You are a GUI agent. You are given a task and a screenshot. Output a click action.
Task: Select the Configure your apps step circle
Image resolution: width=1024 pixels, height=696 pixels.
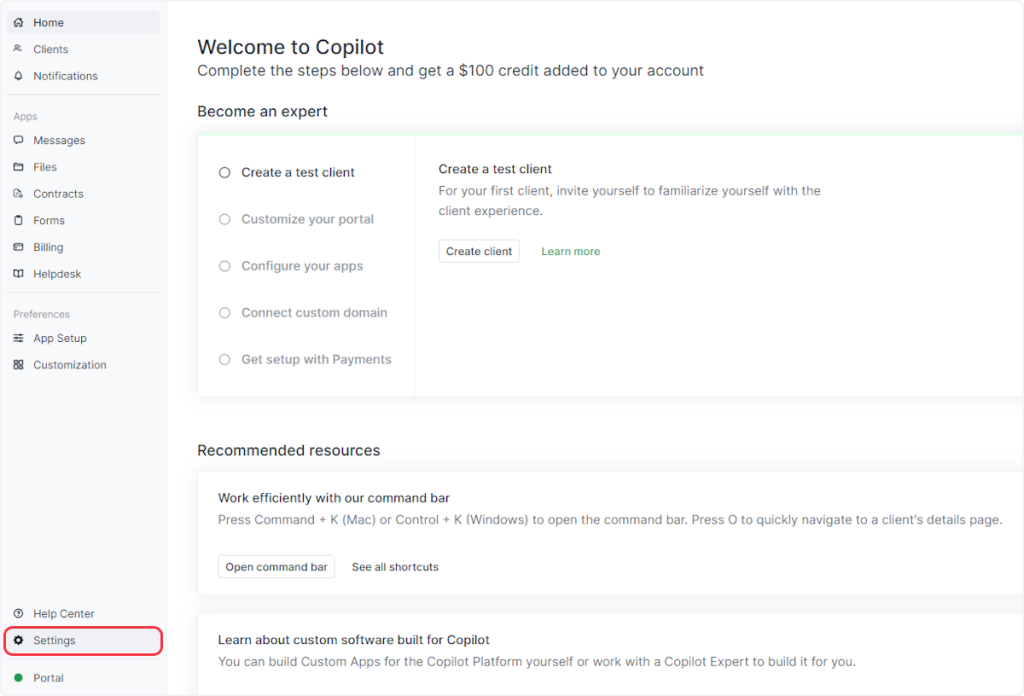pos(225,266)
